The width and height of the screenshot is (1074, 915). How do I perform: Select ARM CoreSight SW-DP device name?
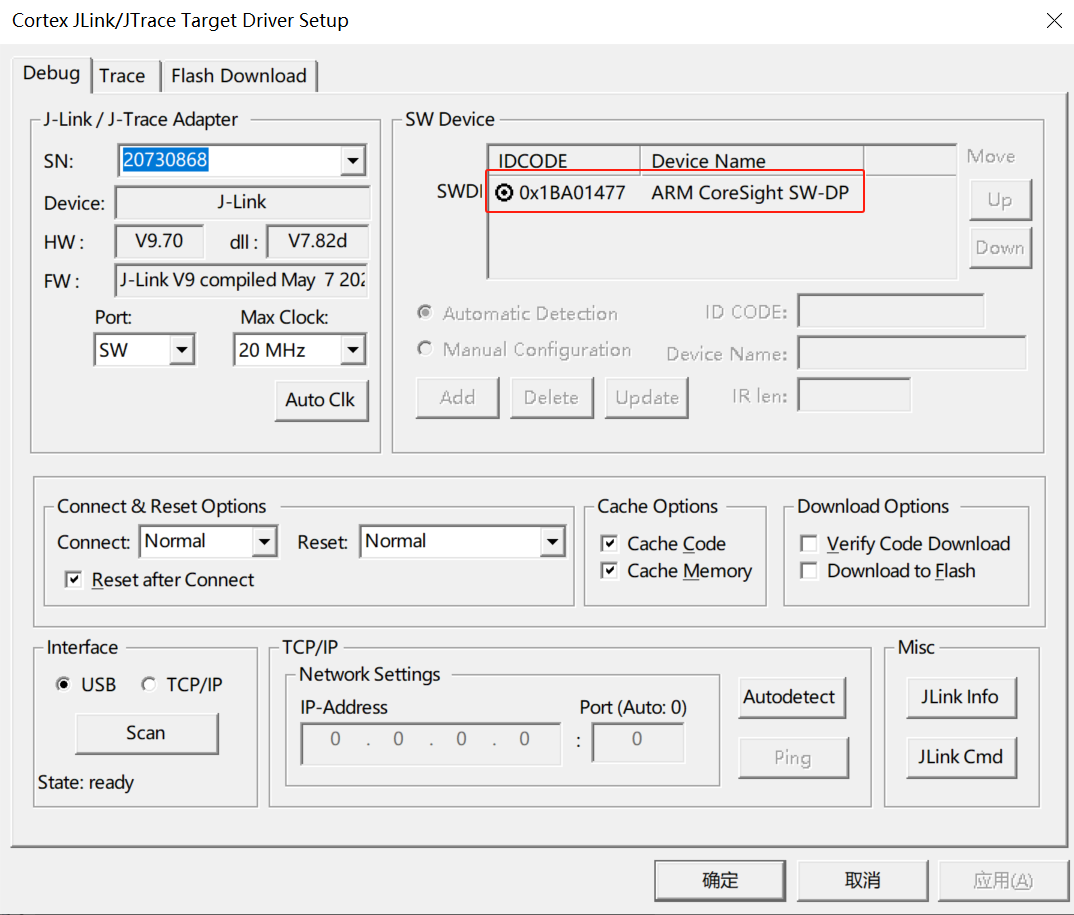click(750, 192)
